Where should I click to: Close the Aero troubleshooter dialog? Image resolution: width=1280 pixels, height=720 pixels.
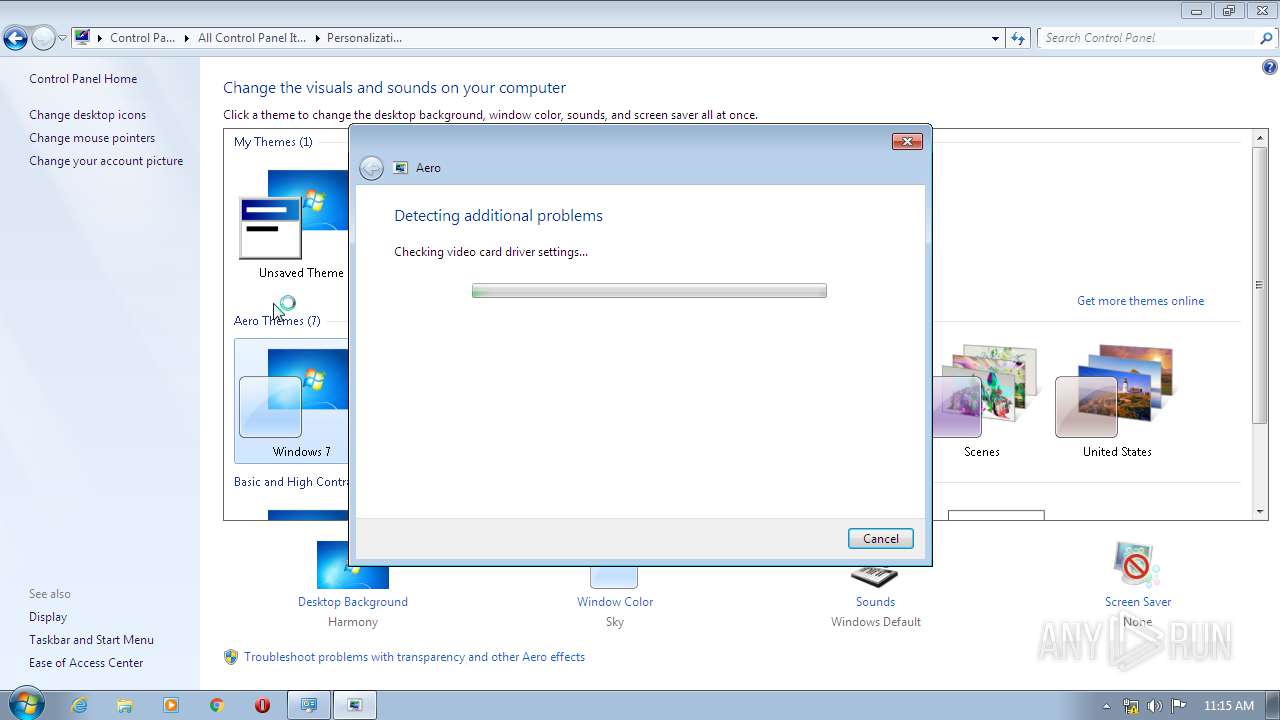(x=907, y=142)
